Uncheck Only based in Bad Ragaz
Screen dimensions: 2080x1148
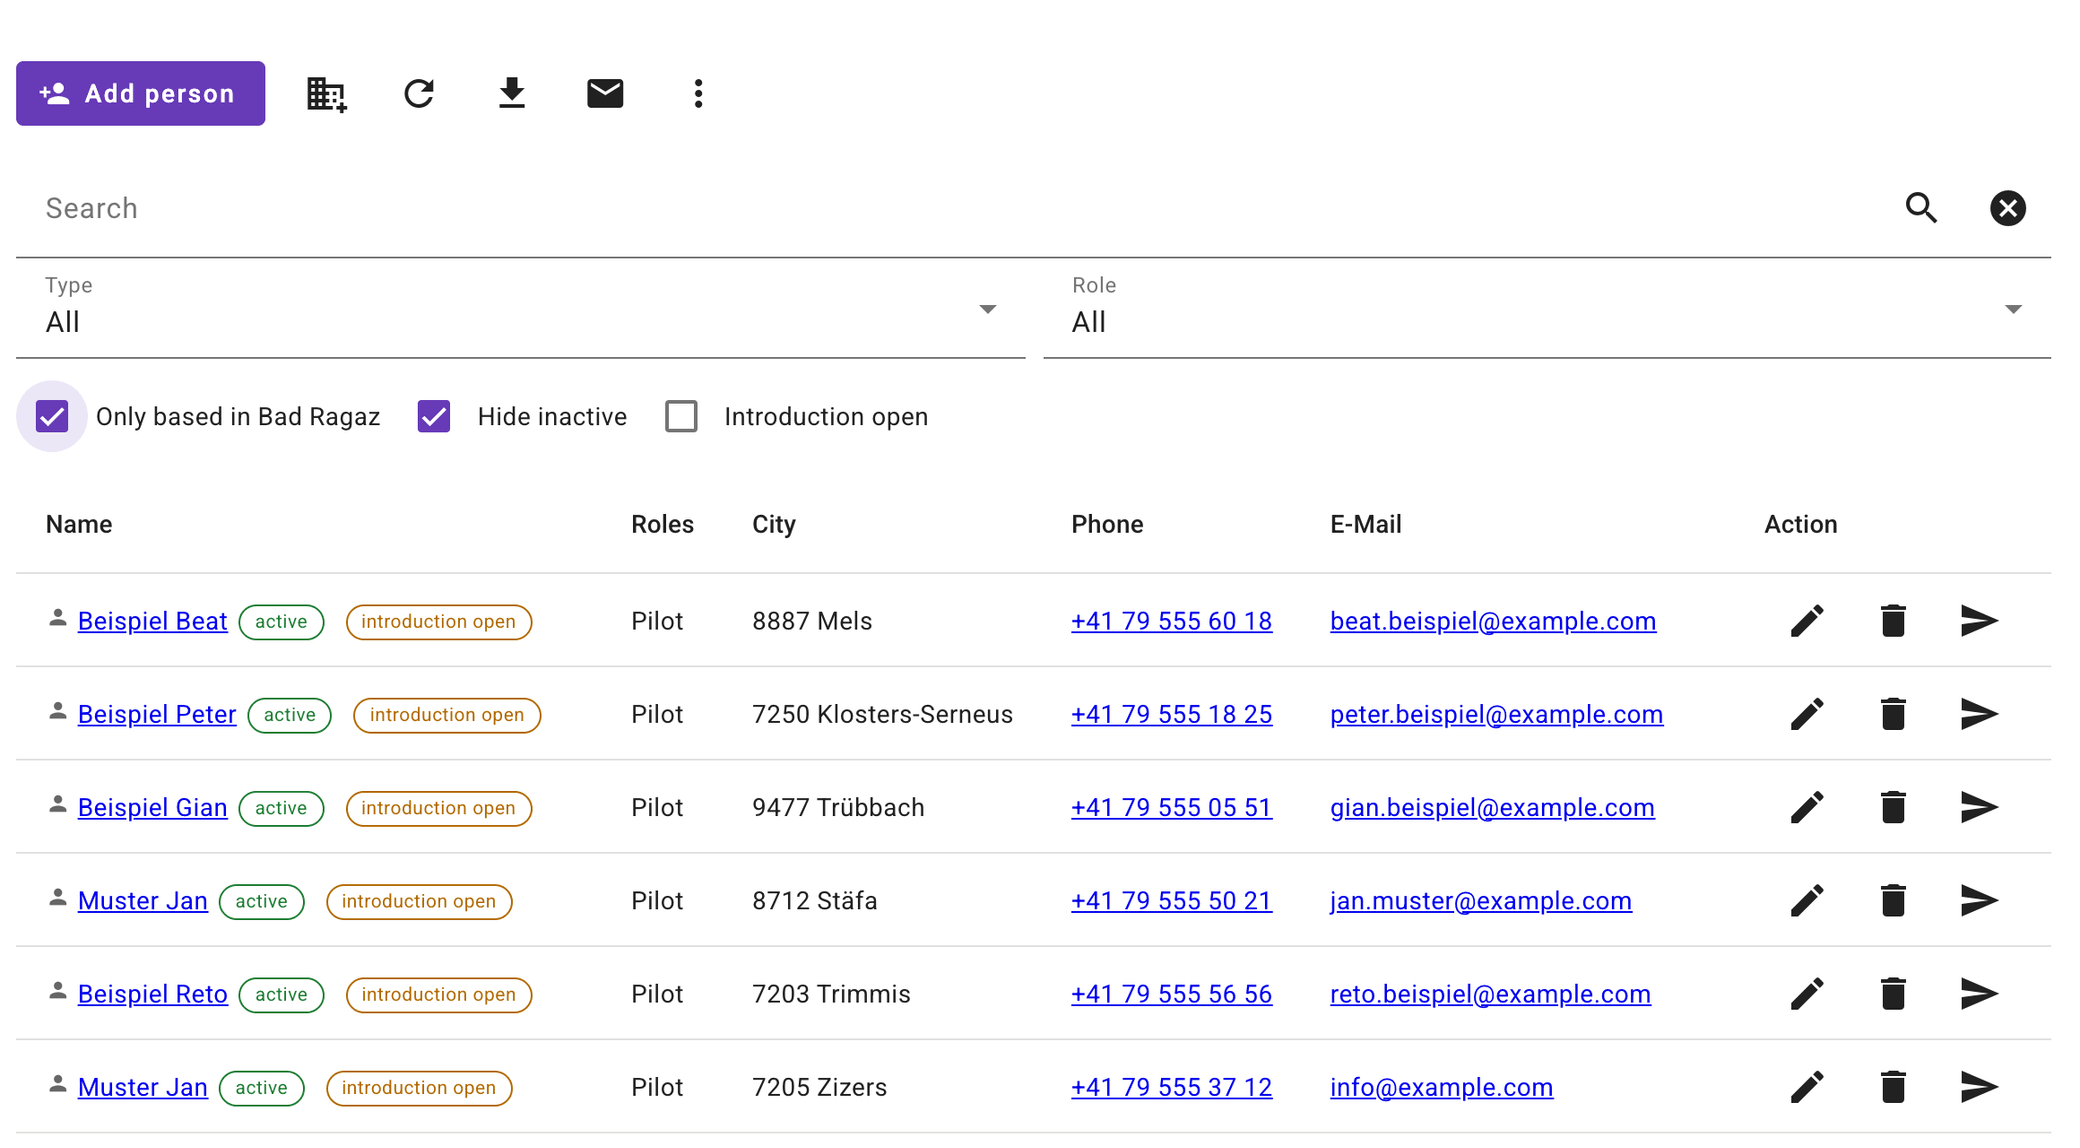click(52, 416)
